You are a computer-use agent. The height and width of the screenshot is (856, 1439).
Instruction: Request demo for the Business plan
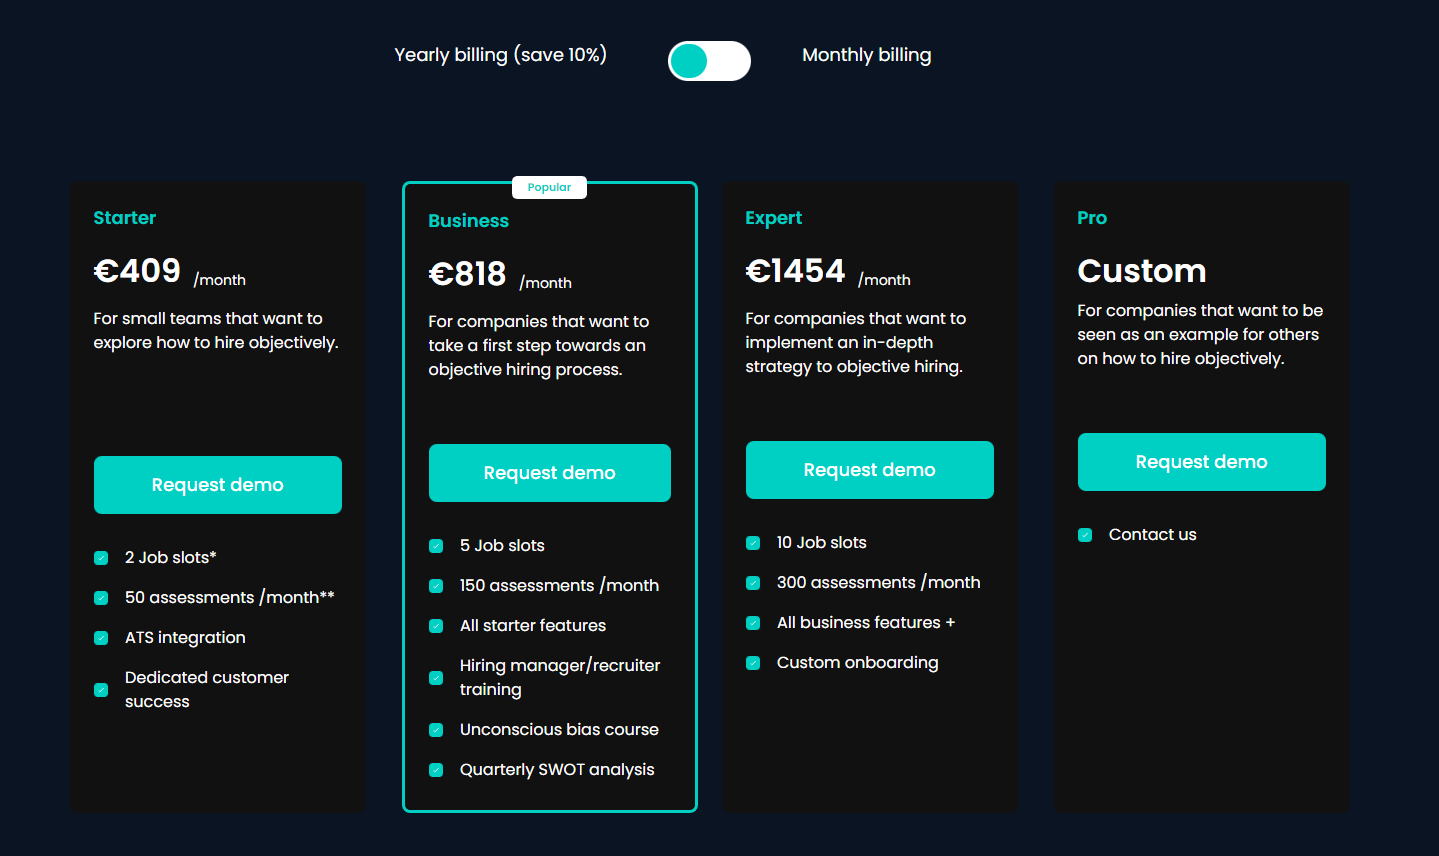[549, 473]
